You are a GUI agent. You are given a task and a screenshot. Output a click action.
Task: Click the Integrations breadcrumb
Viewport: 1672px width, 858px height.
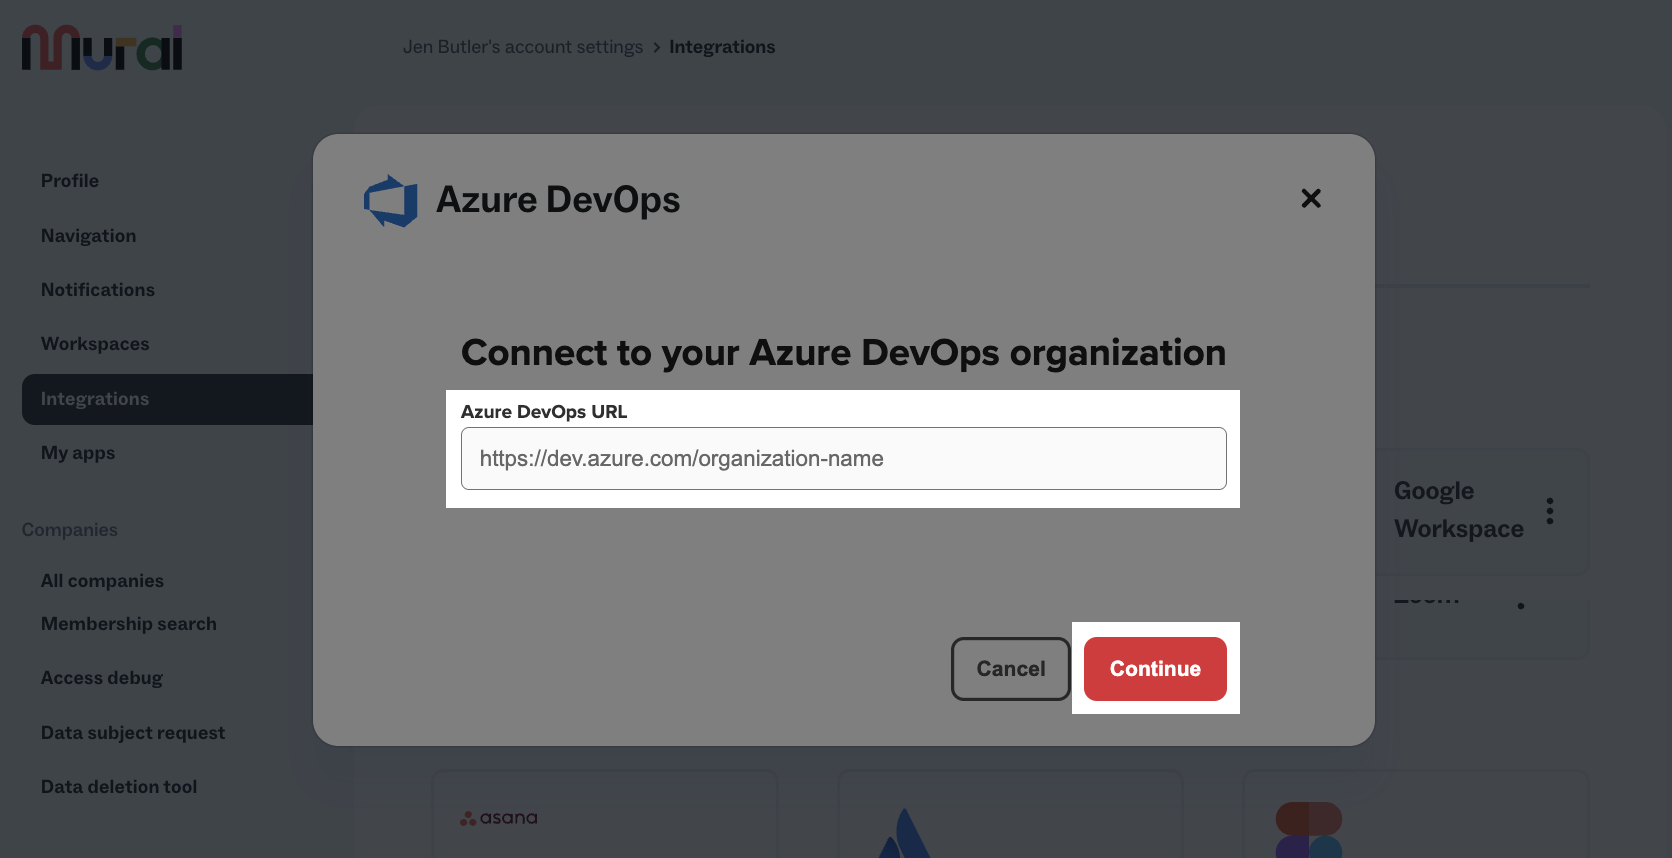[x=722, y=47]
